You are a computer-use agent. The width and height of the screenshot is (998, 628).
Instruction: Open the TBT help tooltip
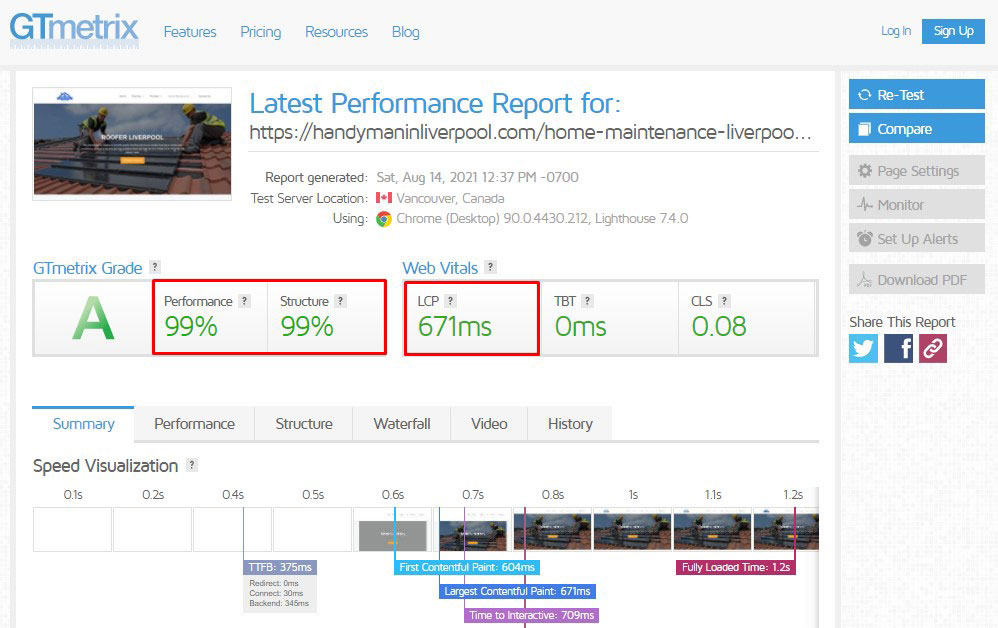pyautogui.click(x=588, y=299)
